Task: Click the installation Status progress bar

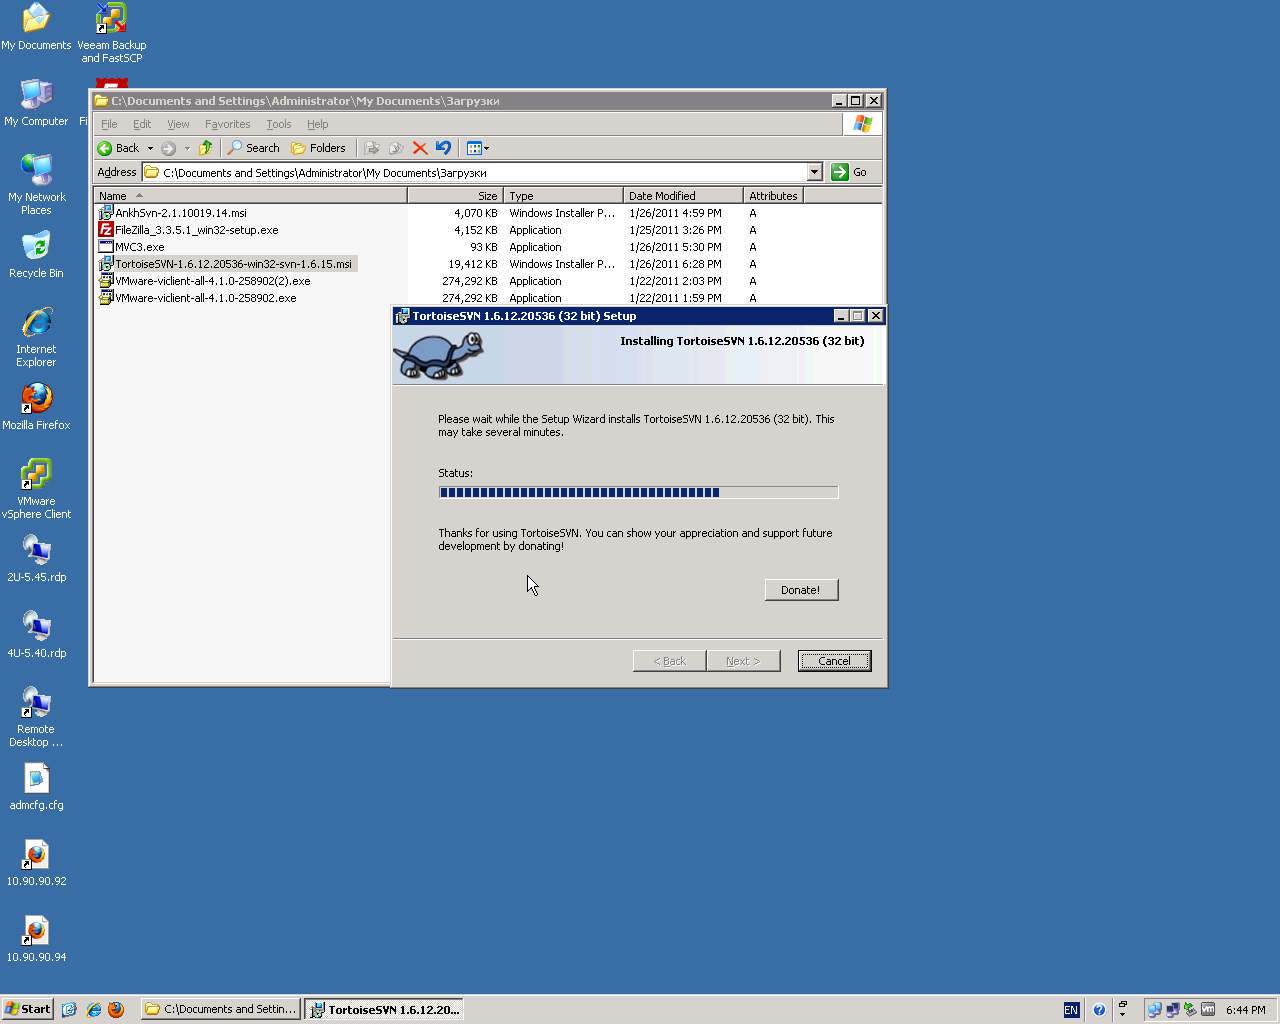Action: click(638, 492)
